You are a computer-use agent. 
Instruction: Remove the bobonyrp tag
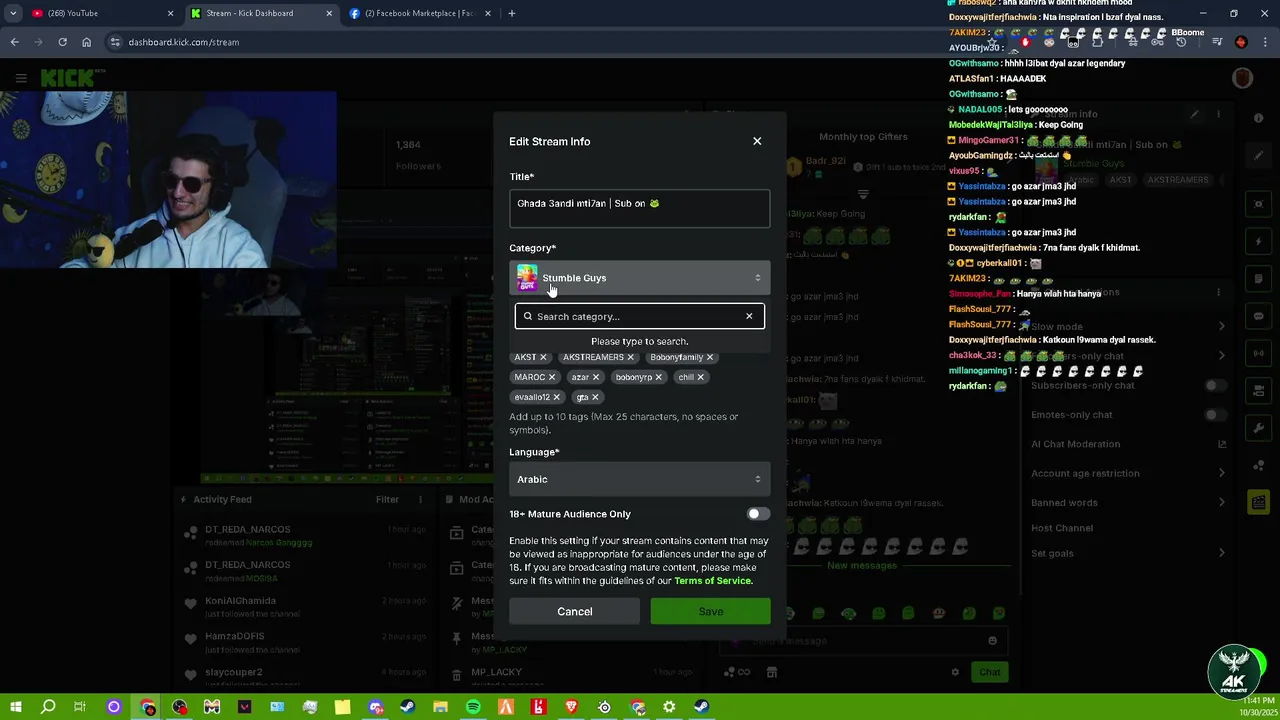point(658,377)
